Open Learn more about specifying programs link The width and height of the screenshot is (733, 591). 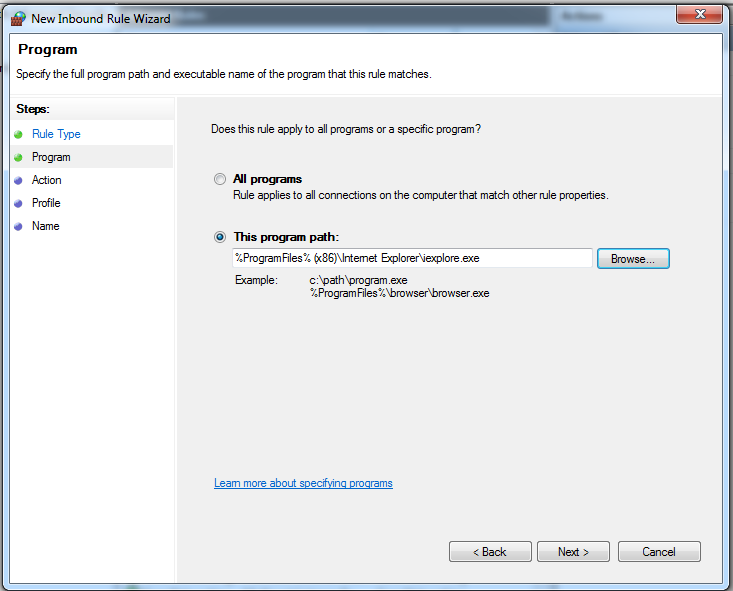[x=303, y=483]
